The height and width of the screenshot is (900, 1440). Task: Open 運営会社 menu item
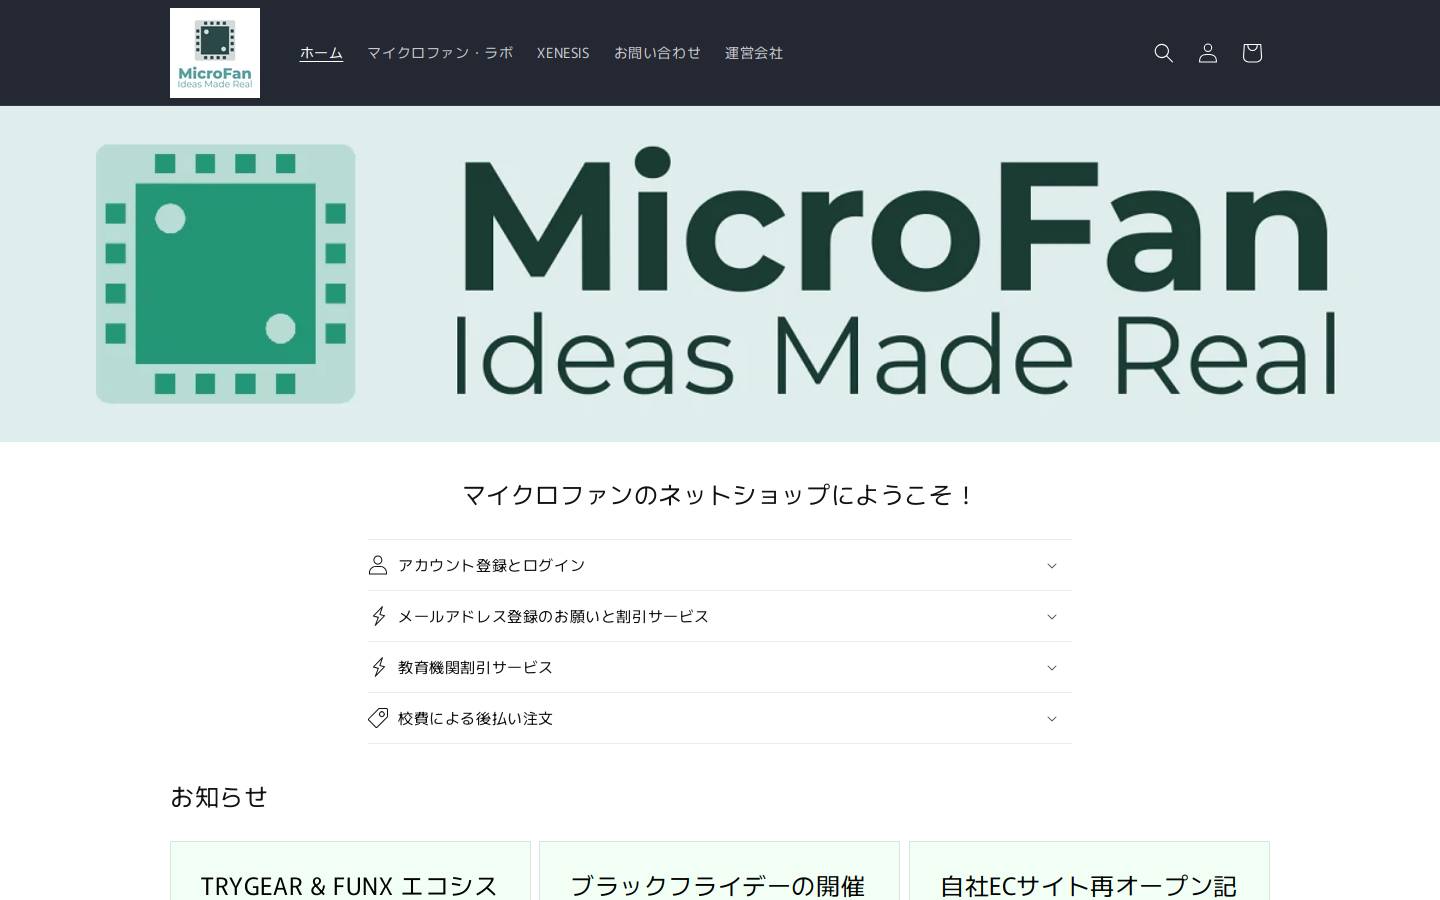[754, 53]
